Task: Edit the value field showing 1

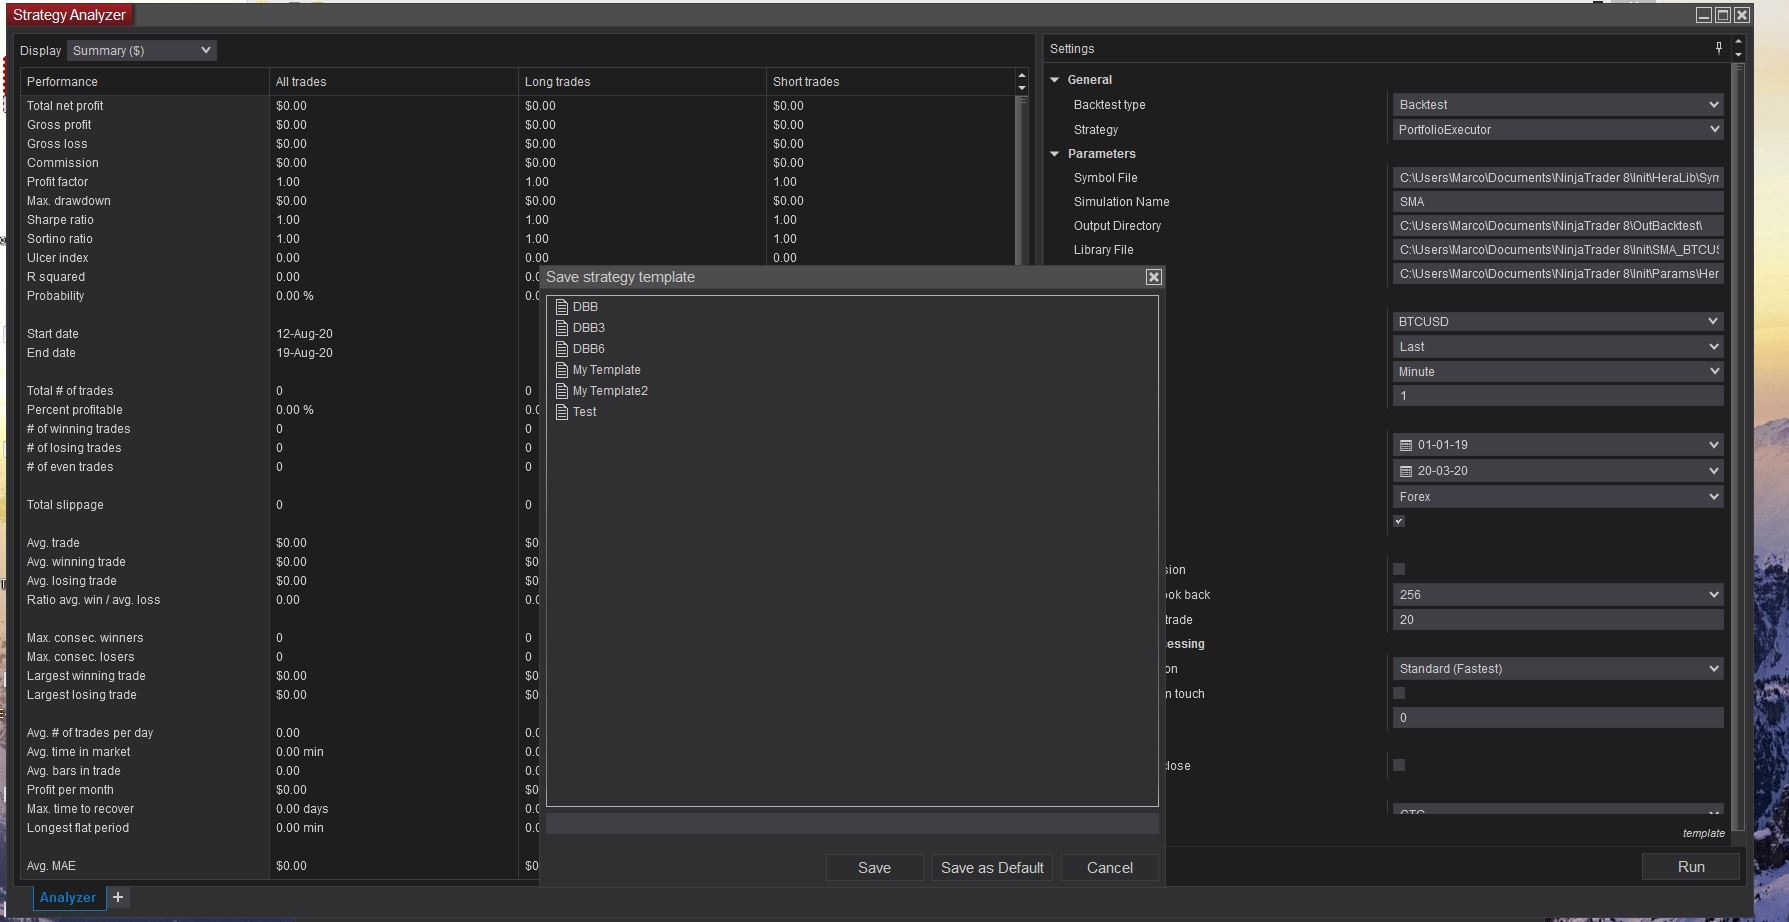Action: pyautogui.click(x=1558, y=396)
